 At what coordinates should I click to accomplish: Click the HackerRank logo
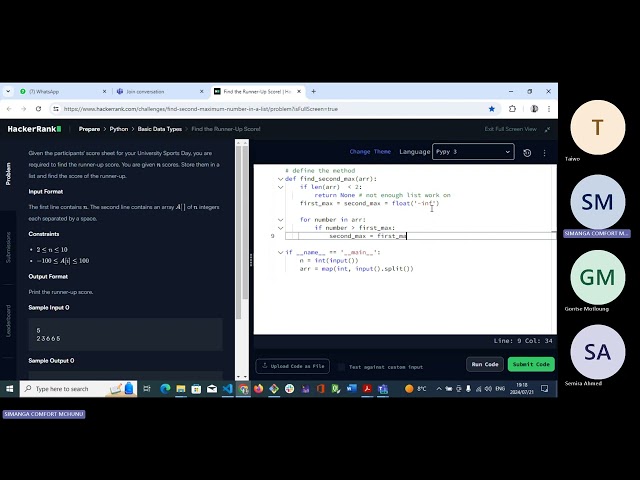coord(34,129)
